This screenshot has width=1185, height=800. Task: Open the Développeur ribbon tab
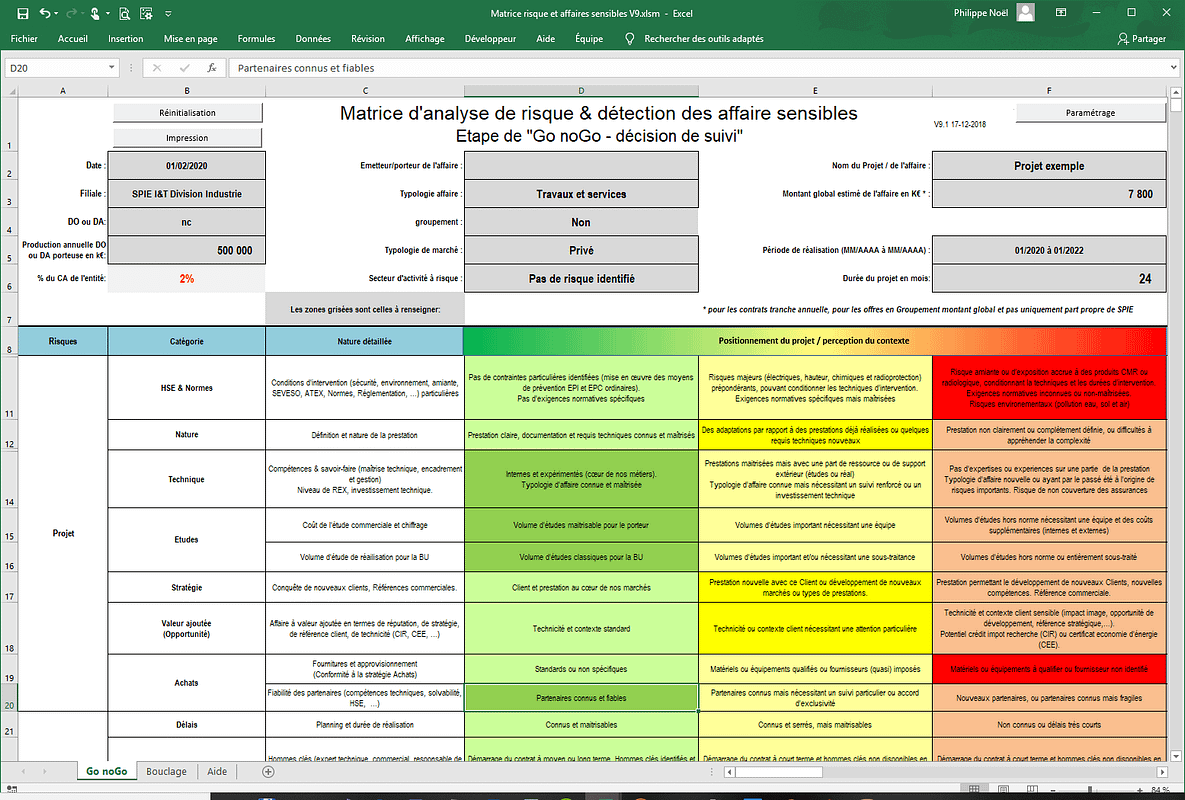click(x=490, y=39)
